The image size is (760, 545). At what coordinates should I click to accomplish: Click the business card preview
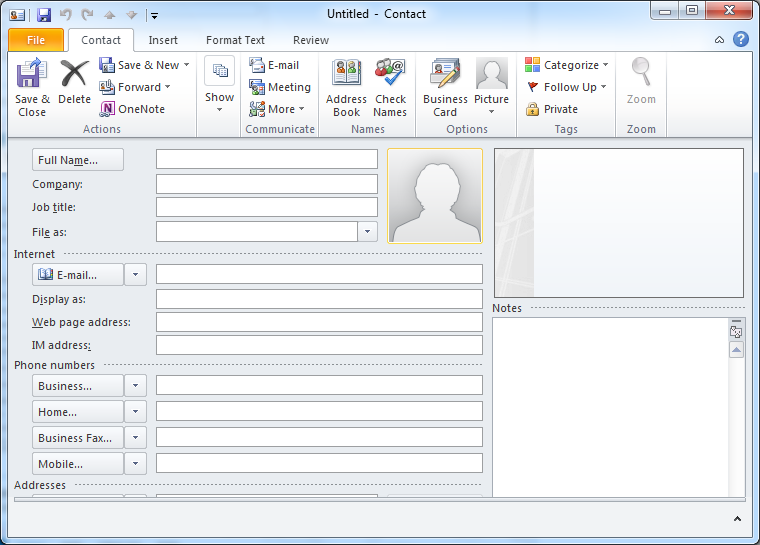(618, 223)
